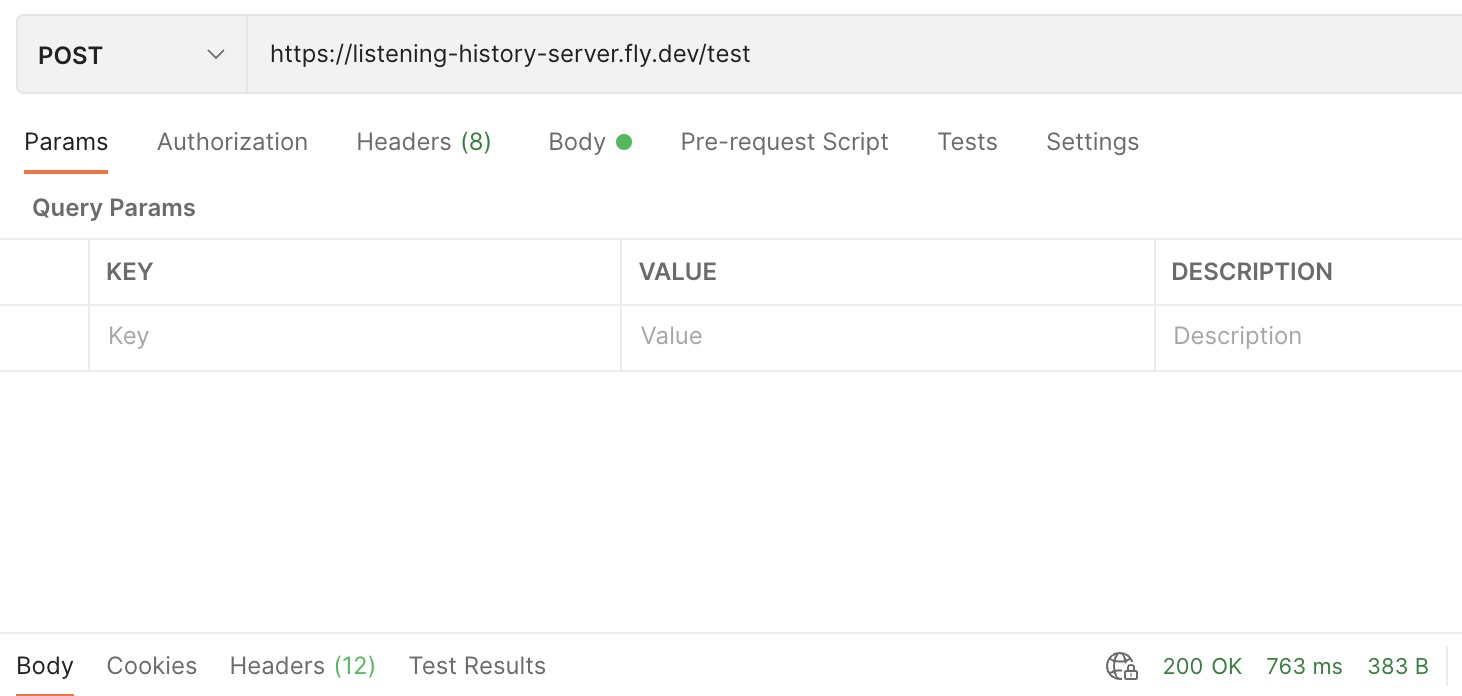This screenshot has width=1462, height=696.
Task: View the response Headers (12) tab
Action: pos(302,666)
